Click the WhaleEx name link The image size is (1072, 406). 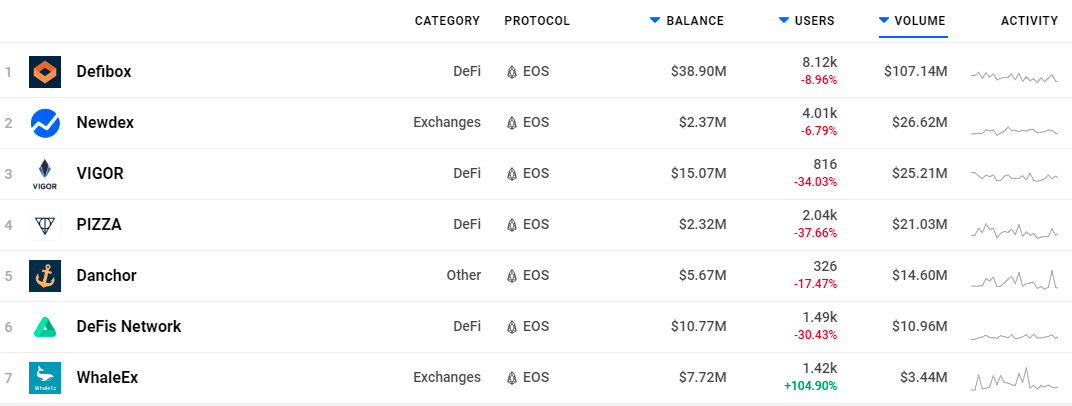pos(107,377)
